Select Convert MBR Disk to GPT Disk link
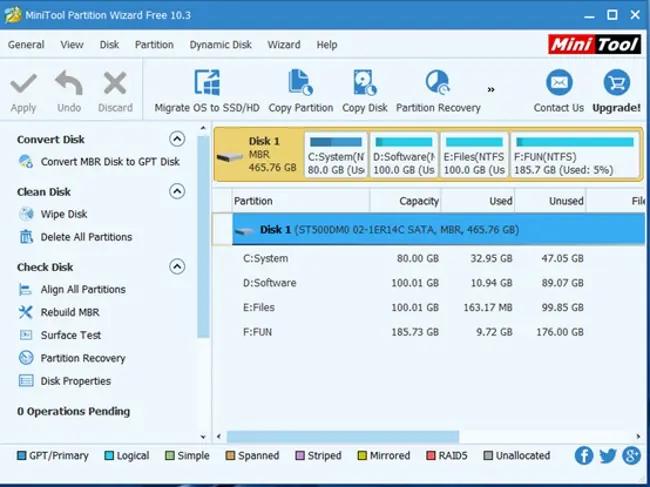 tap(110, 162)
